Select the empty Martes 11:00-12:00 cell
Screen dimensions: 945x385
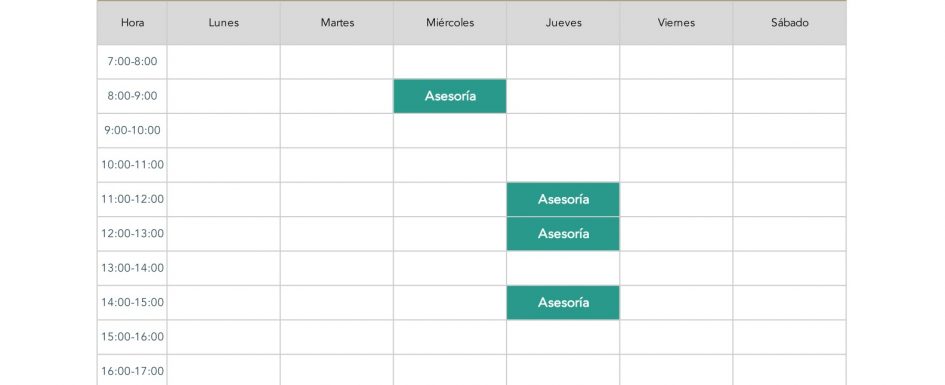(x=337, y=199)
